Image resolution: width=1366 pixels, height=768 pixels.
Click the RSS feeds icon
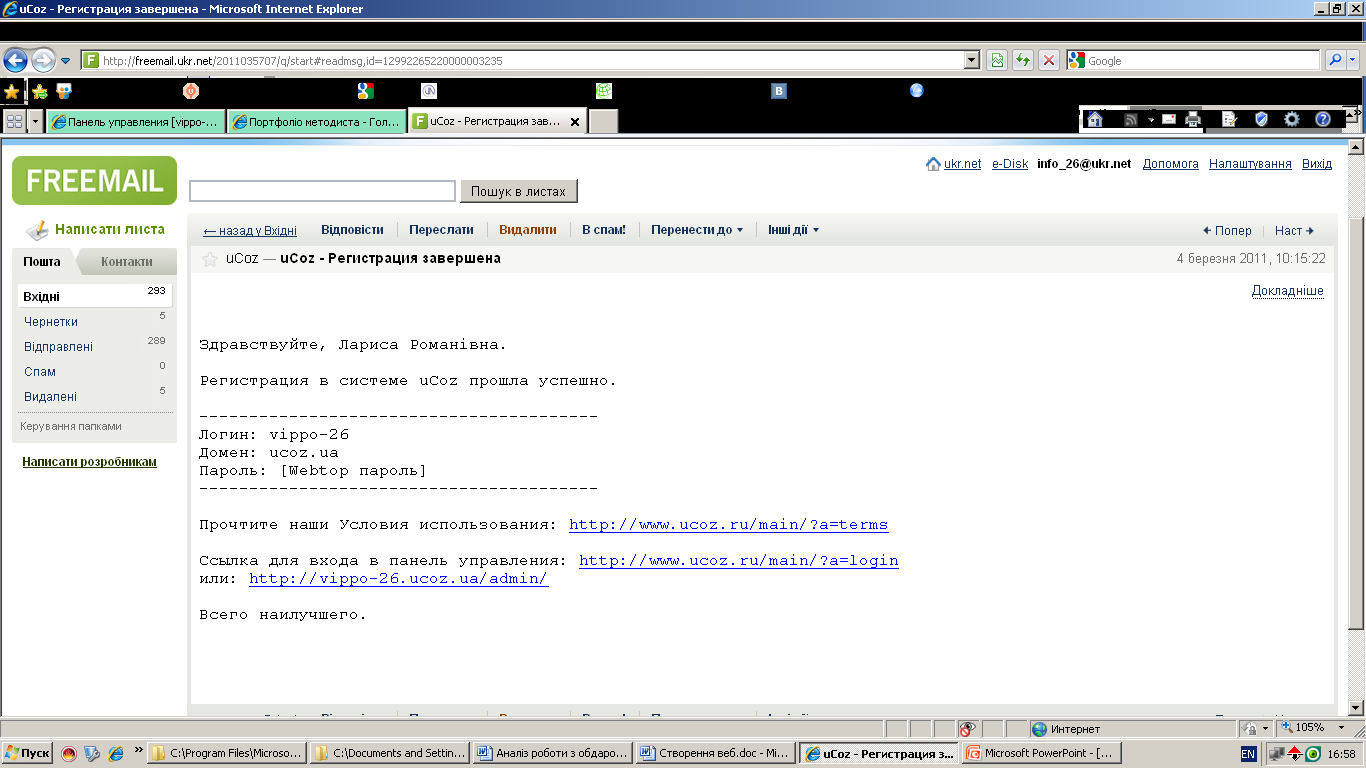pos(1131,119)
